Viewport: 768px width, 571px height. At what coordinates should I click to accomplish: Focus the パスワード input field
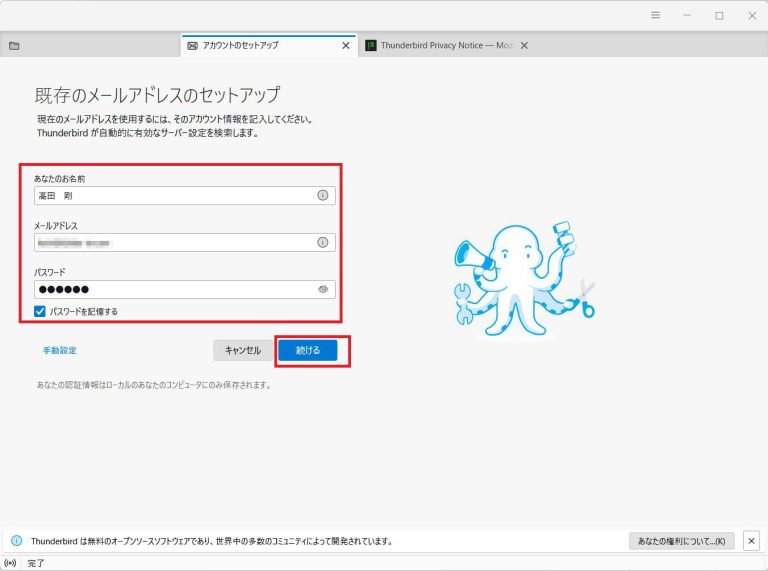(185, 289)
